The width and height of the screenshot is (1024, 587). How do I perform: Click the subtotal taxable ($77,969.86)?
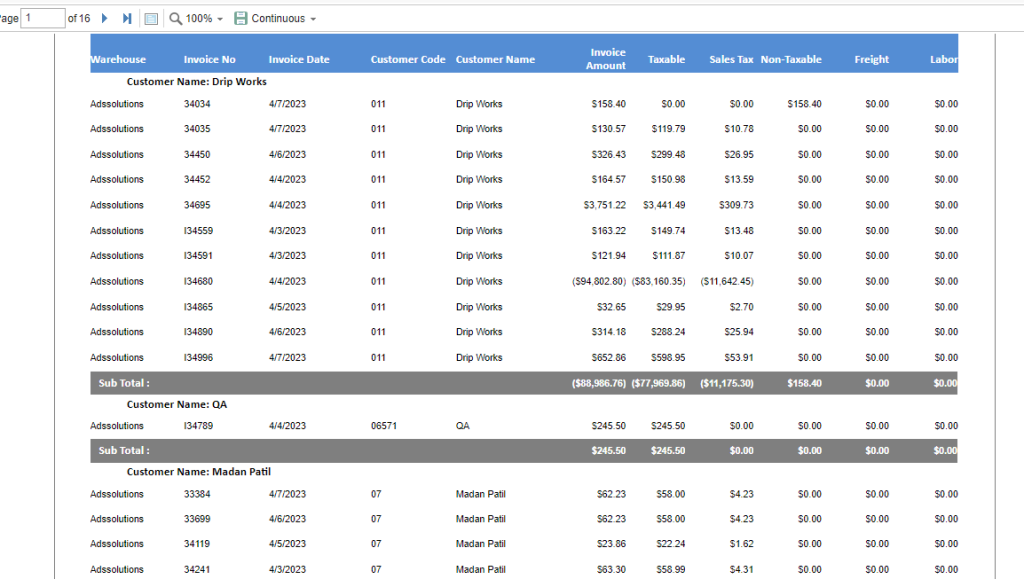[658, 383]
